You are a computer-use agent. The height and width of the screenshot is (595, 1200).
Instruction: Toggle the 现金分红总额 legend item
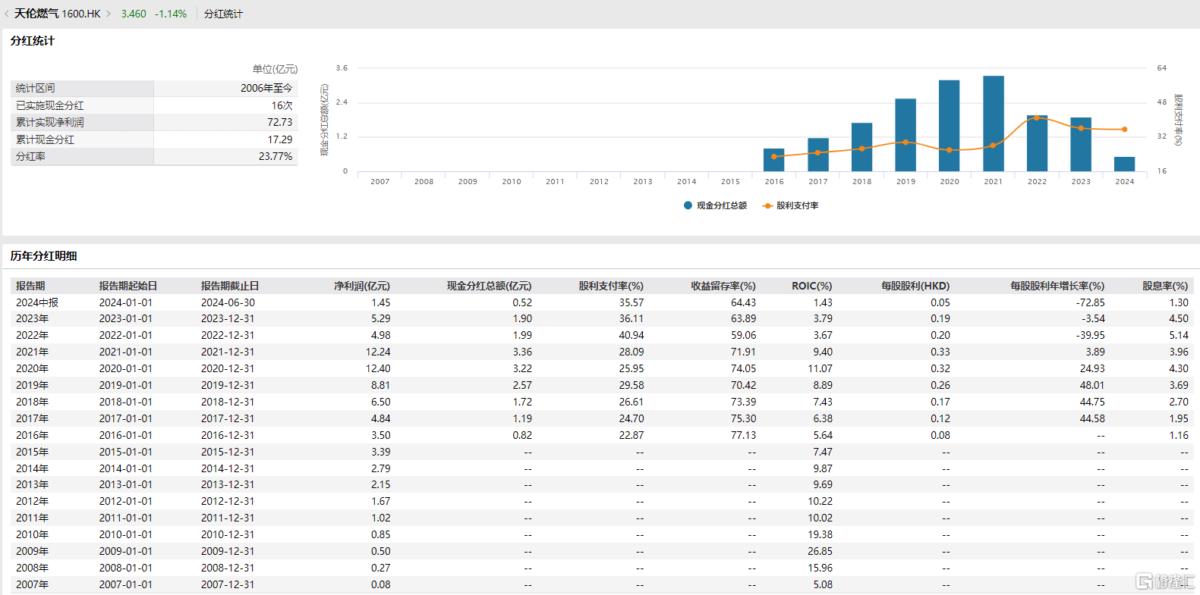click(715, 205)
